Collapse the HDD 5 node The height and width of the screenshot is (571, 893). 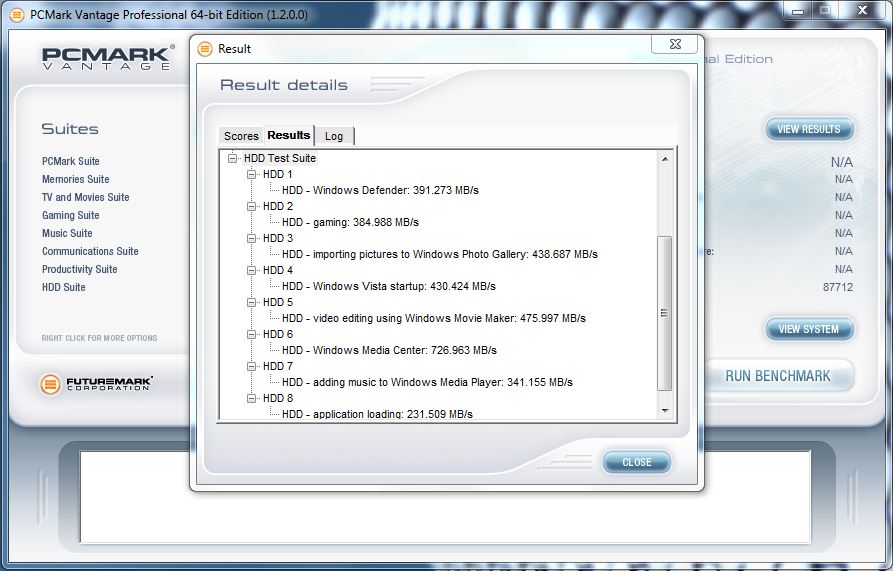click(x=252, y=302)
